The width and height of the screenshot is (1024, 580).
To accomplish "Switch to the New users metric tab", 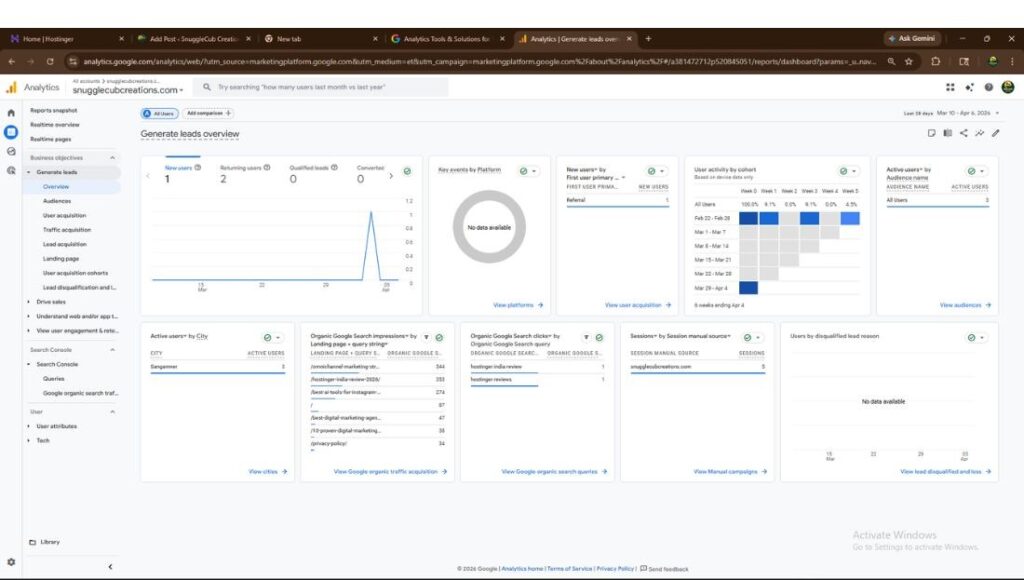I will (x=175, y=169).
